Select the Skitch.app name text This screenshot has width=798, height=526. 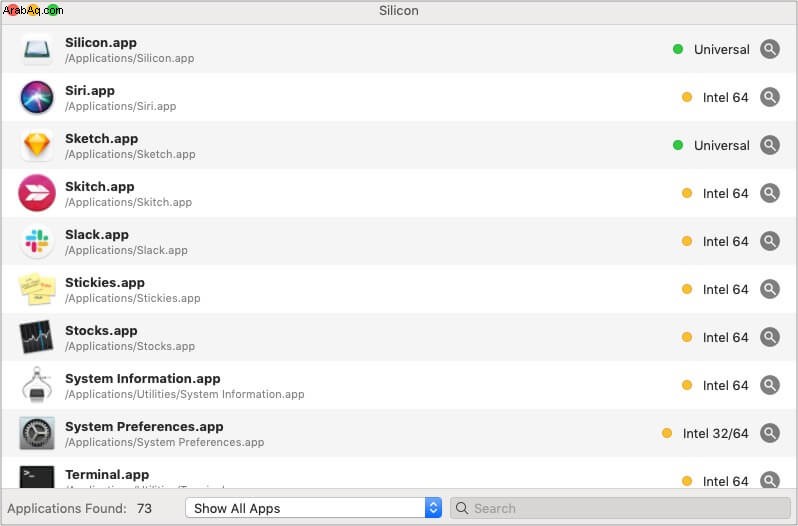coord(100,187)
